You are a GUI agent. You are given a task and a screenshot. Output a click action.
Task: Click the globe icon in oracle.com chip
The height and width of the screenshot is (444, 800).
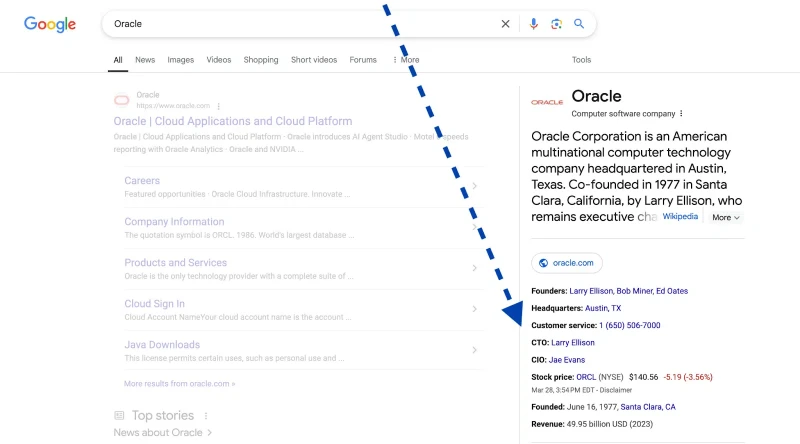[x=543, y=263]
